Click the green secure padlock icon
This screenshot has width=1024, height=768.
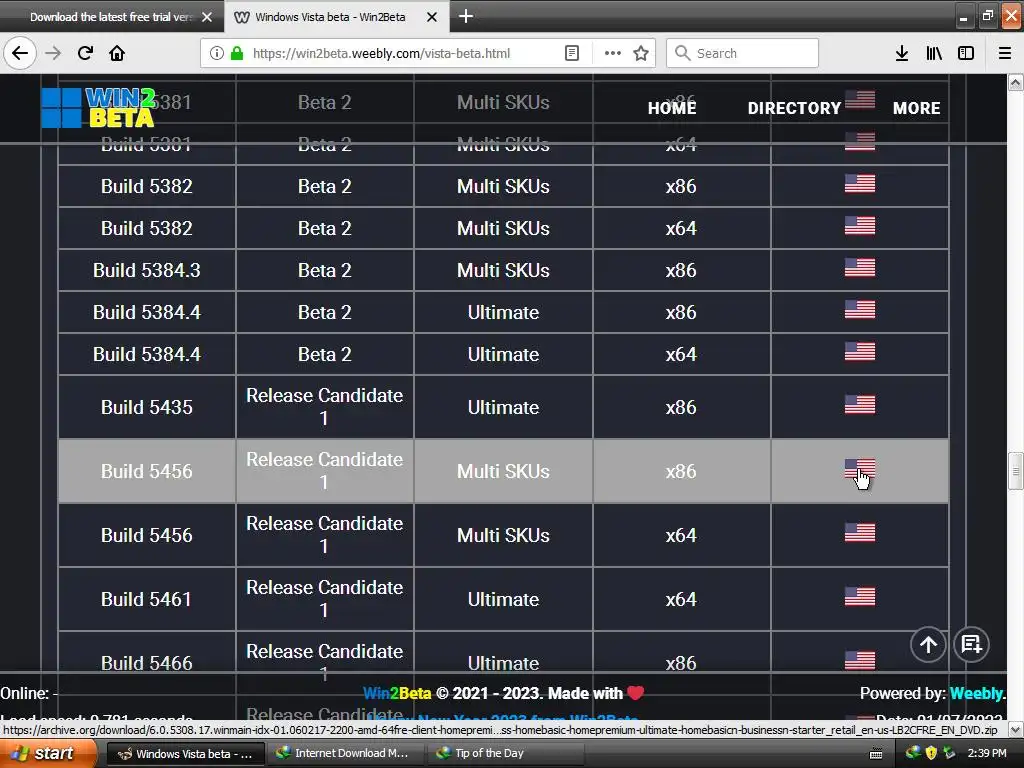coord(237,53)
